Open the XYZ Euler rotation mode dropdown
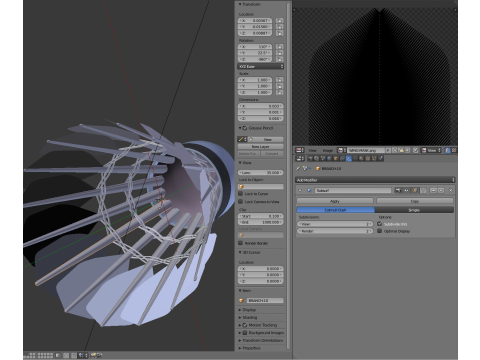This screenshot has width=480, height=360. click(x=261, y=66)
